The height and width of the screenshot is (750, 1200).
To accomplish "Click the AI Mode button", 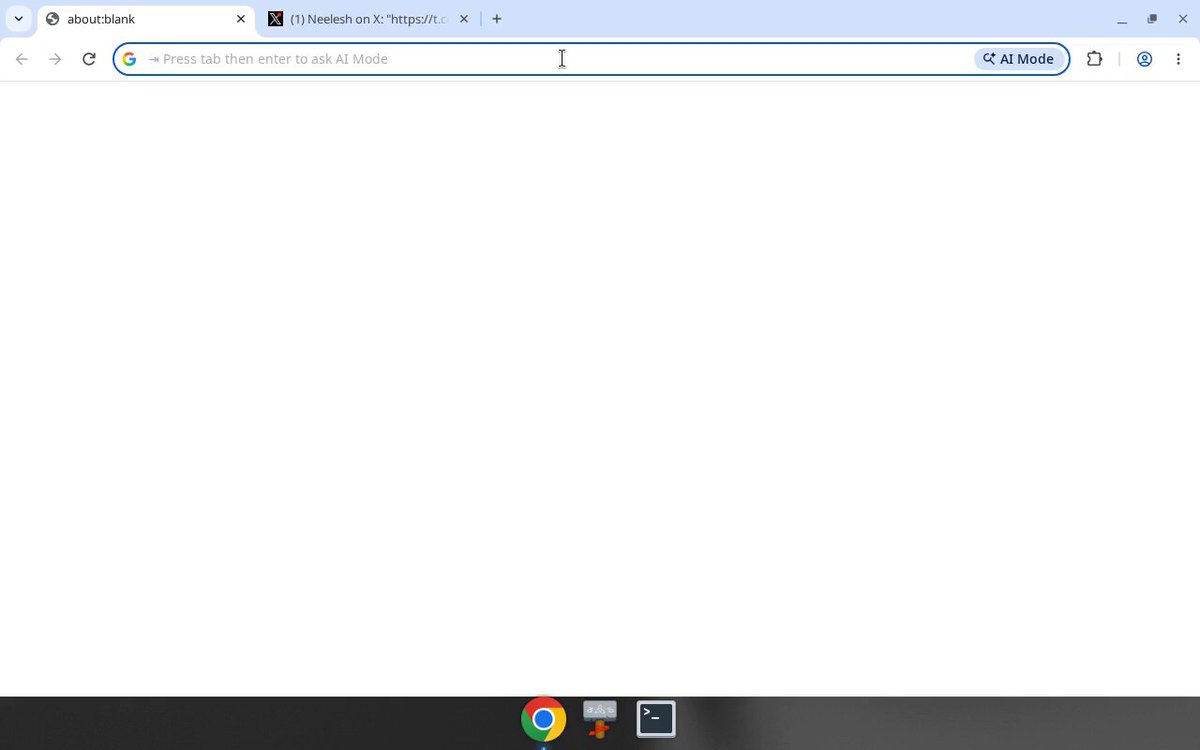I will (x=1018, y=59).
